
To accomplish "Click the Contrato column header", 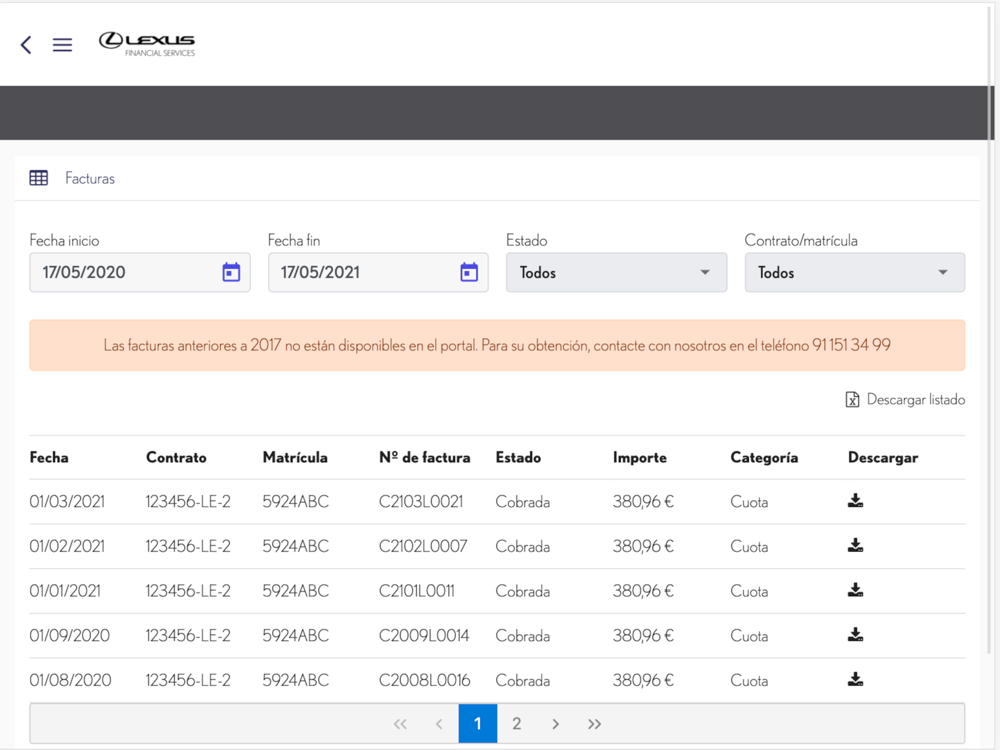I will 176,457.
